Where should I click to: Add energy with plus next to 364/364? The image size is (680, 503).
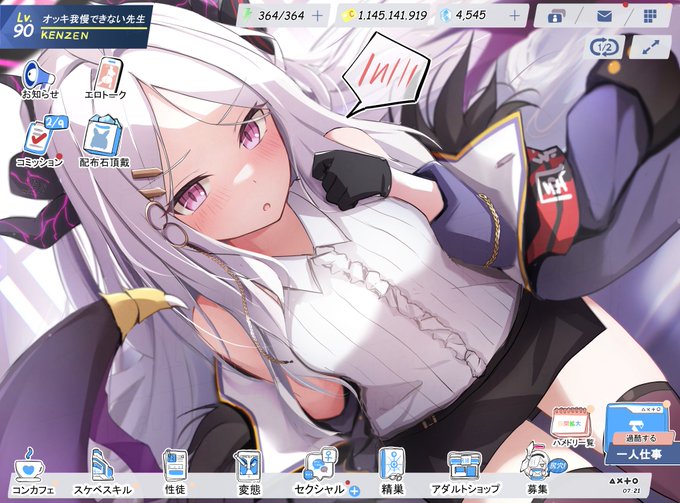[317, 16]
